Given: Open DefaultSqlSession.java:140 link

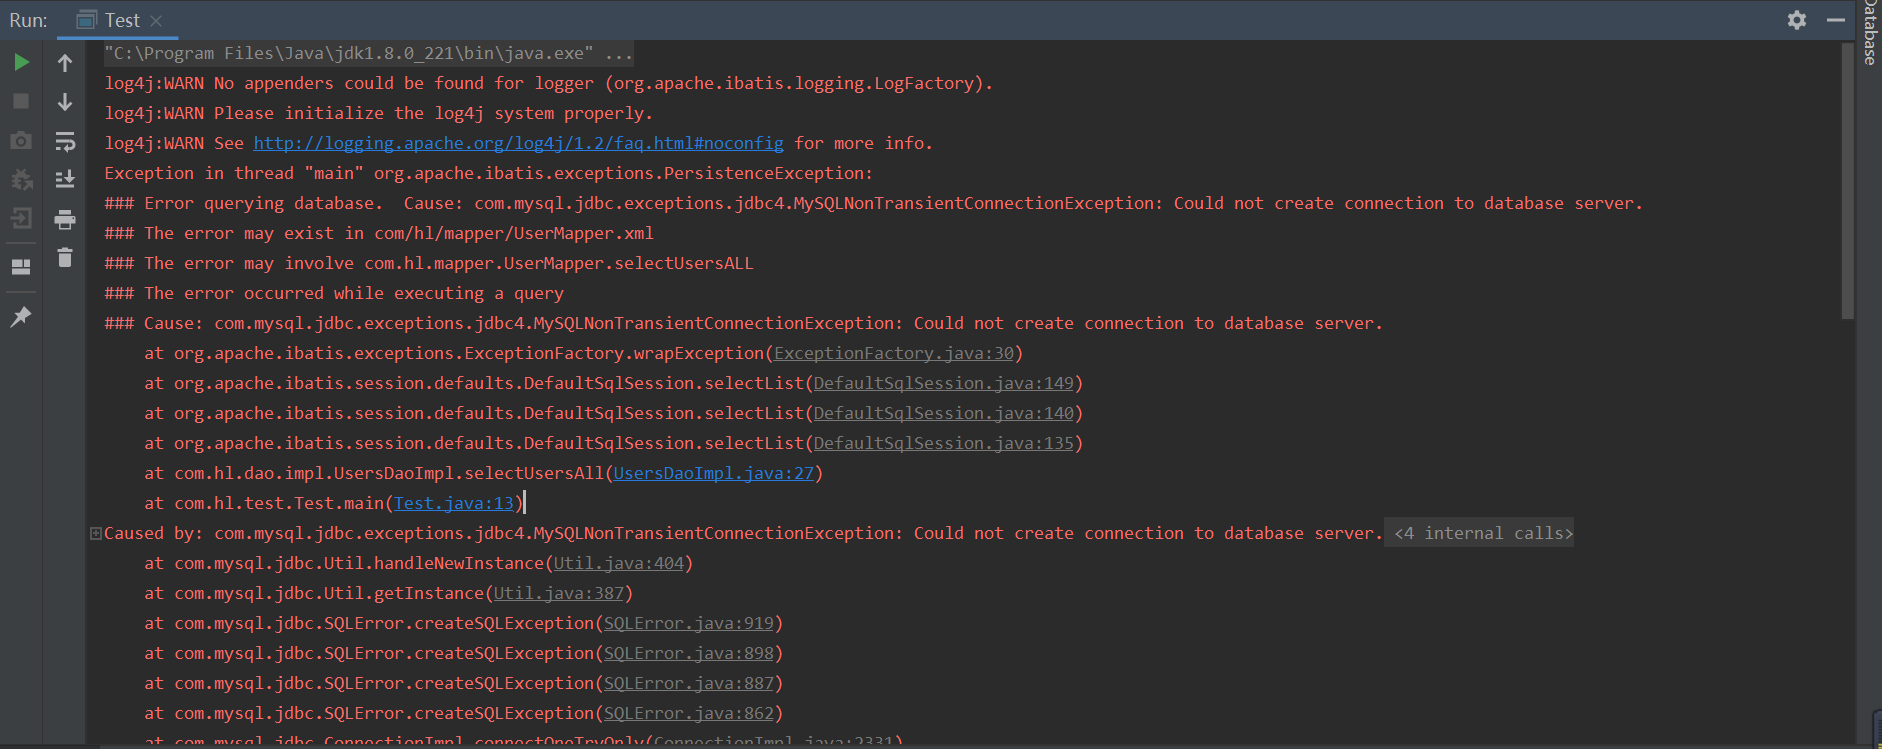Looking at the screenshot, I should tap(944, 413).
